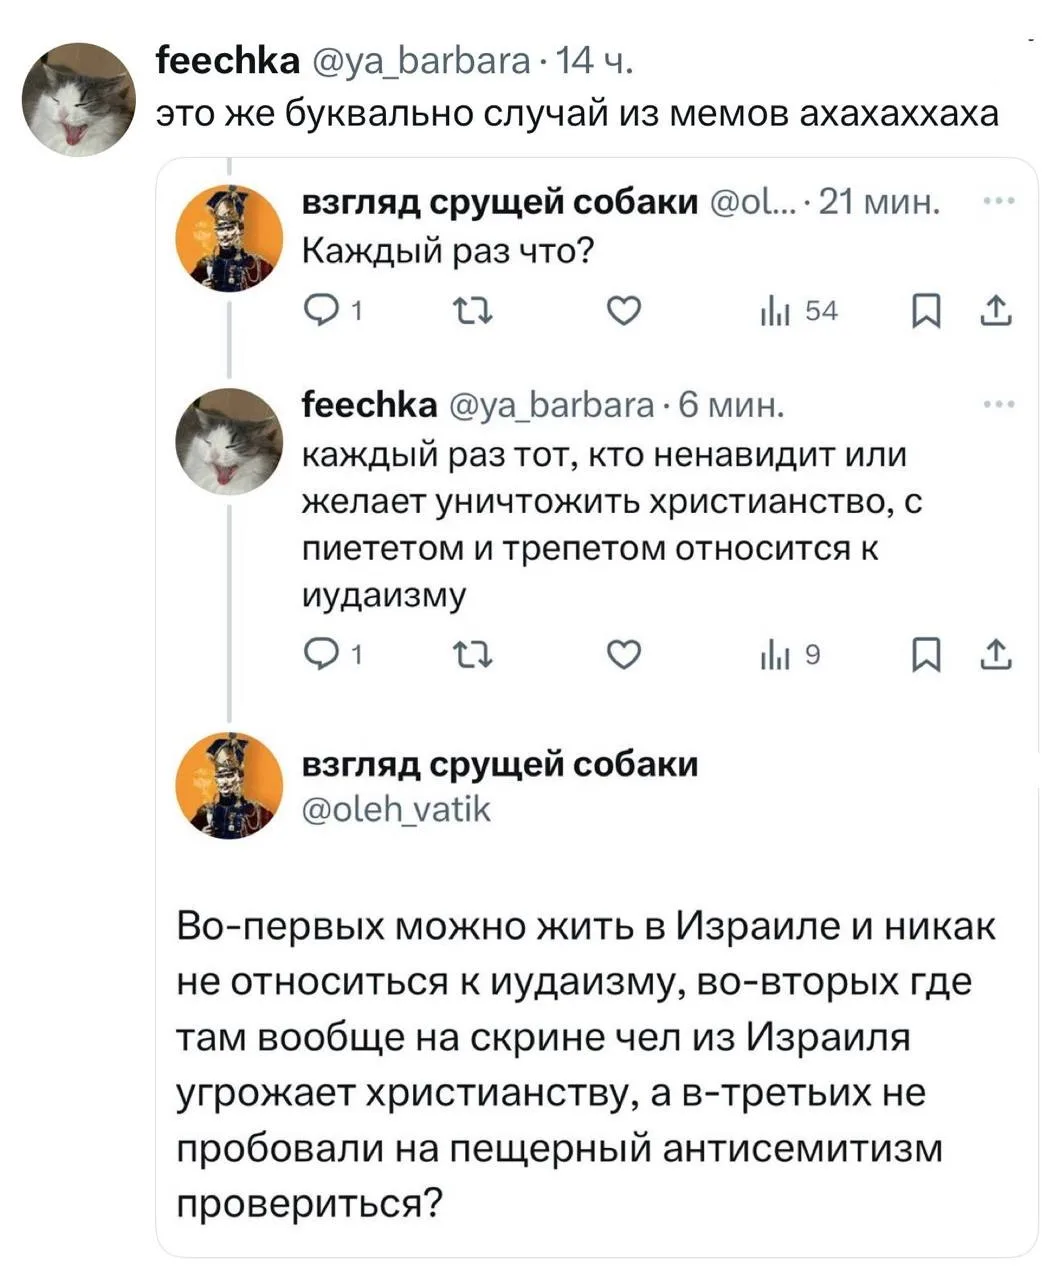
Task: Open more options on the 6 мин. tweet
Action: tap(999, 405)
